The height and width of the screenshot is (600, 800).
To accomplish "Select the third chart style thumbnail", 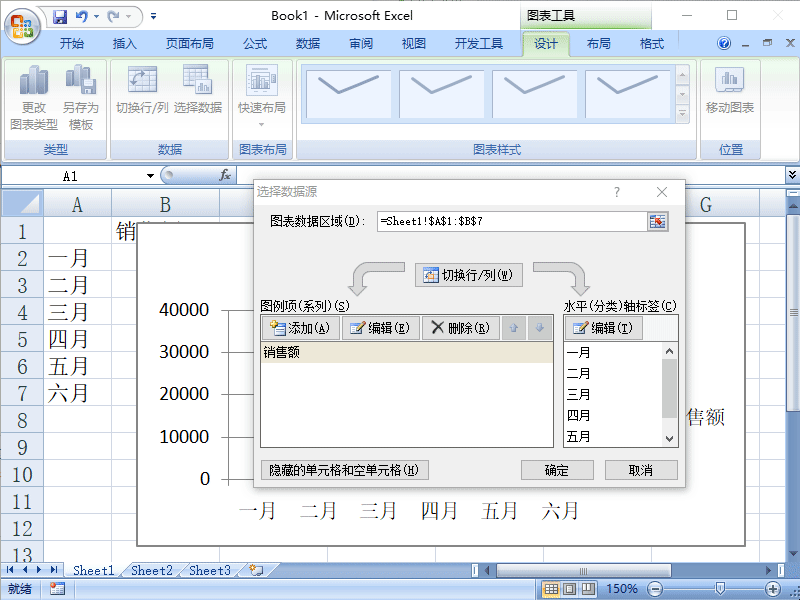I will [534, 94].
